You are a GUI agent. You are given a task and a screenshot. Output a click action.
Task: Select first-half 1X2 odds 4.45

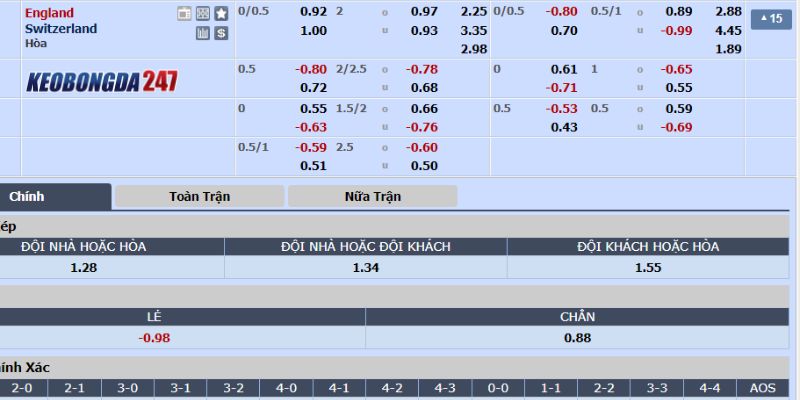(729, 31)
